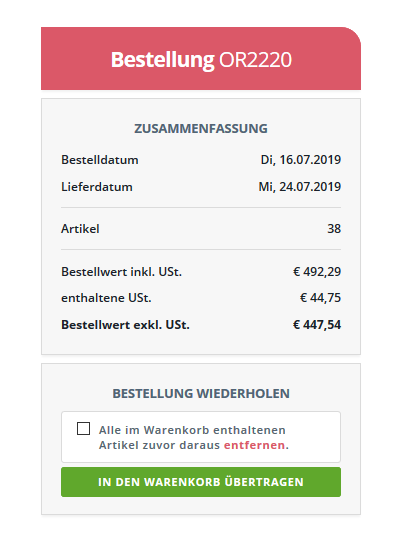Click the Zusammenfassung section heading
The height and width of the screenshot is (551, 410).
(x=201, y=129)
